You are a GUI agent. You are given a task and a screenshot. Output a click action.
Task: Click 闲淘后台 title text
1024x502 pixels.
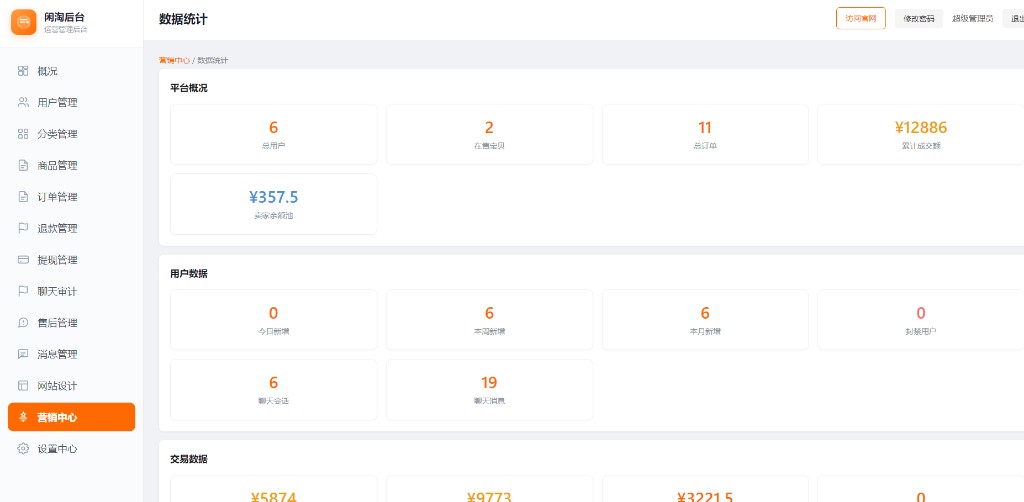[x=64, y=18]
